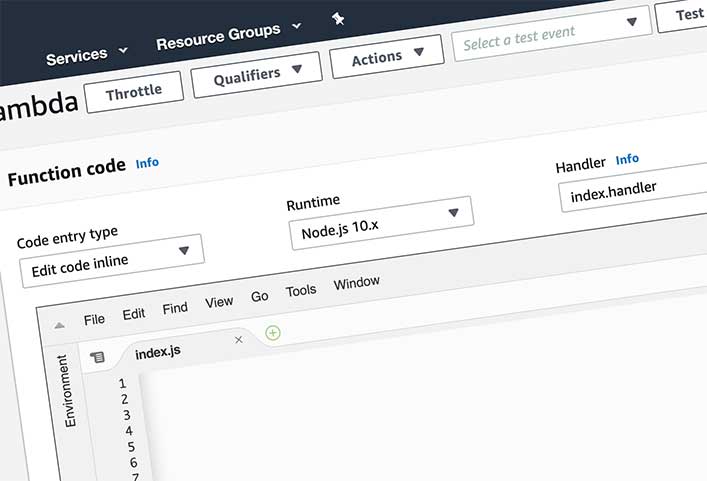This screenshot has width=707, height=481.
Task: Open the View menu in editor
Action: pyautogui.click(x=219, y=302)
